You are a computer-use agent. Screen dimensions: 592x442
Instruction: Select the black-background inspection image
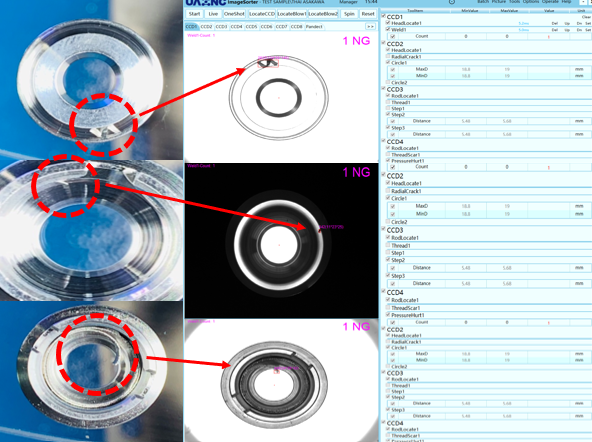[x=281, y=240]
